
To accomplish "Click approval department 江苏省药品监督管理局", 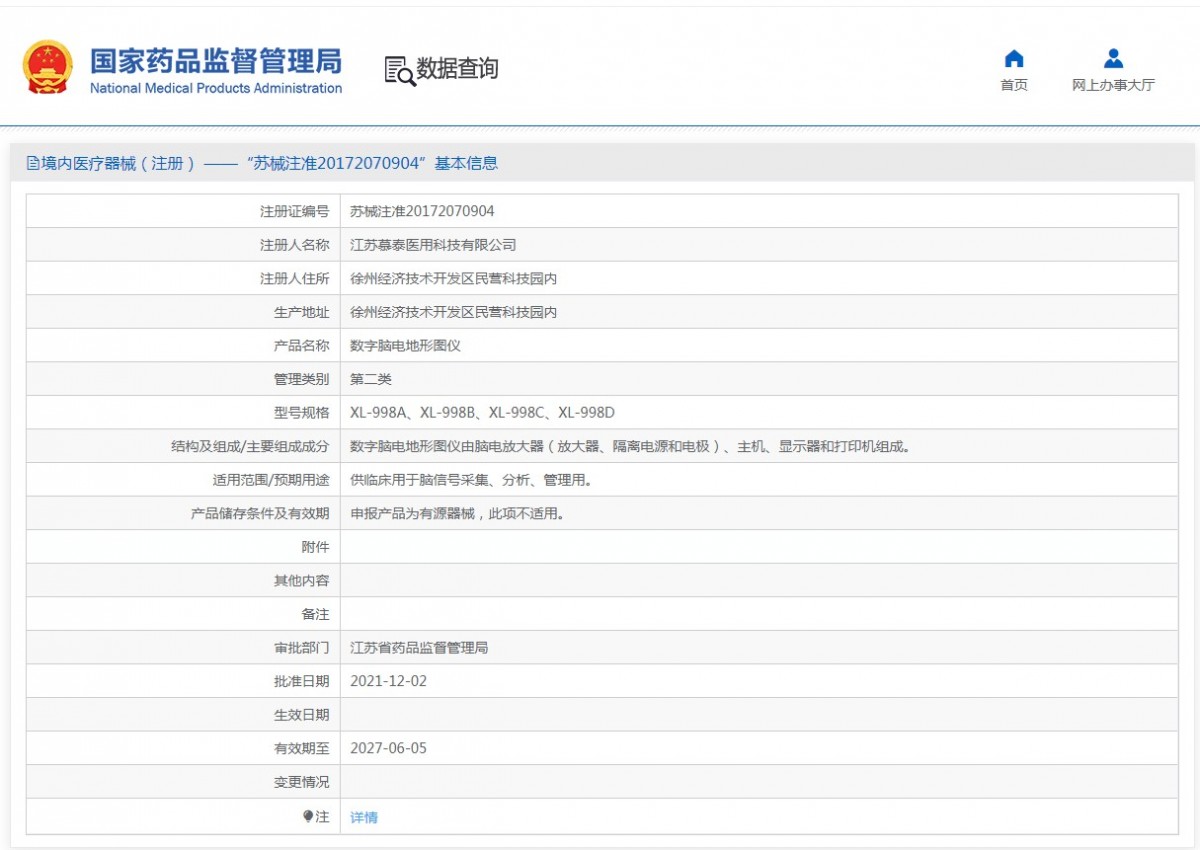I will click(x=419, y=648).
